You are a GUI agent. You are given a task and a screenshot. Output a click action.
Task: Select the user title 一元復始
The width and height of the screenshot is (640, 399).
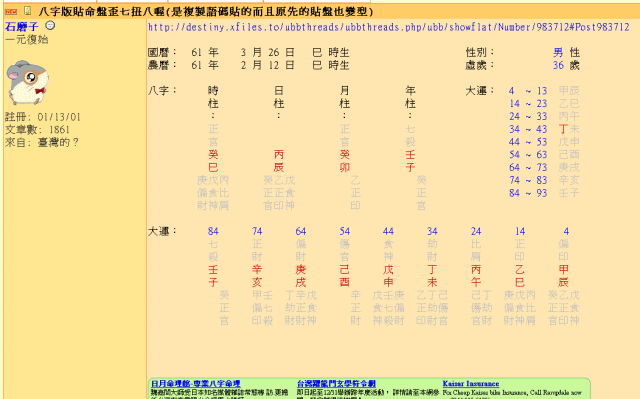(x=27, y=40)
